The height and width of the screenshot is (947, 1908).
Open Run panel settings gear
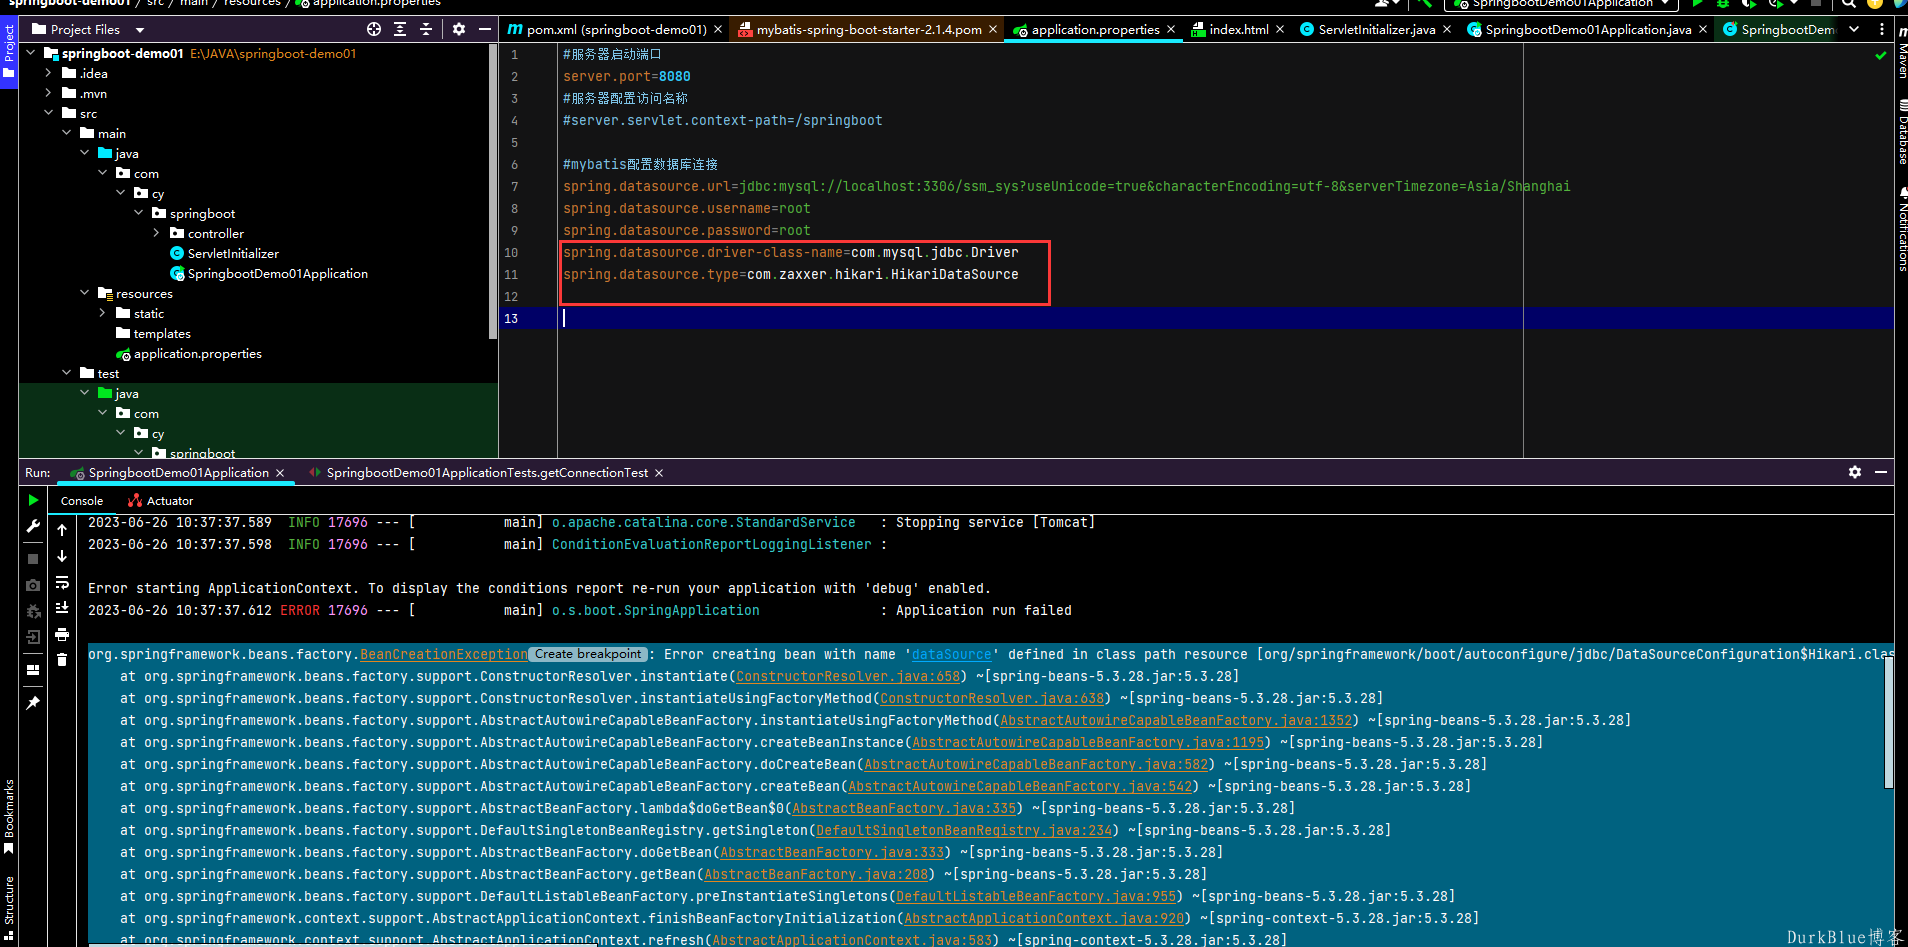1855,472
